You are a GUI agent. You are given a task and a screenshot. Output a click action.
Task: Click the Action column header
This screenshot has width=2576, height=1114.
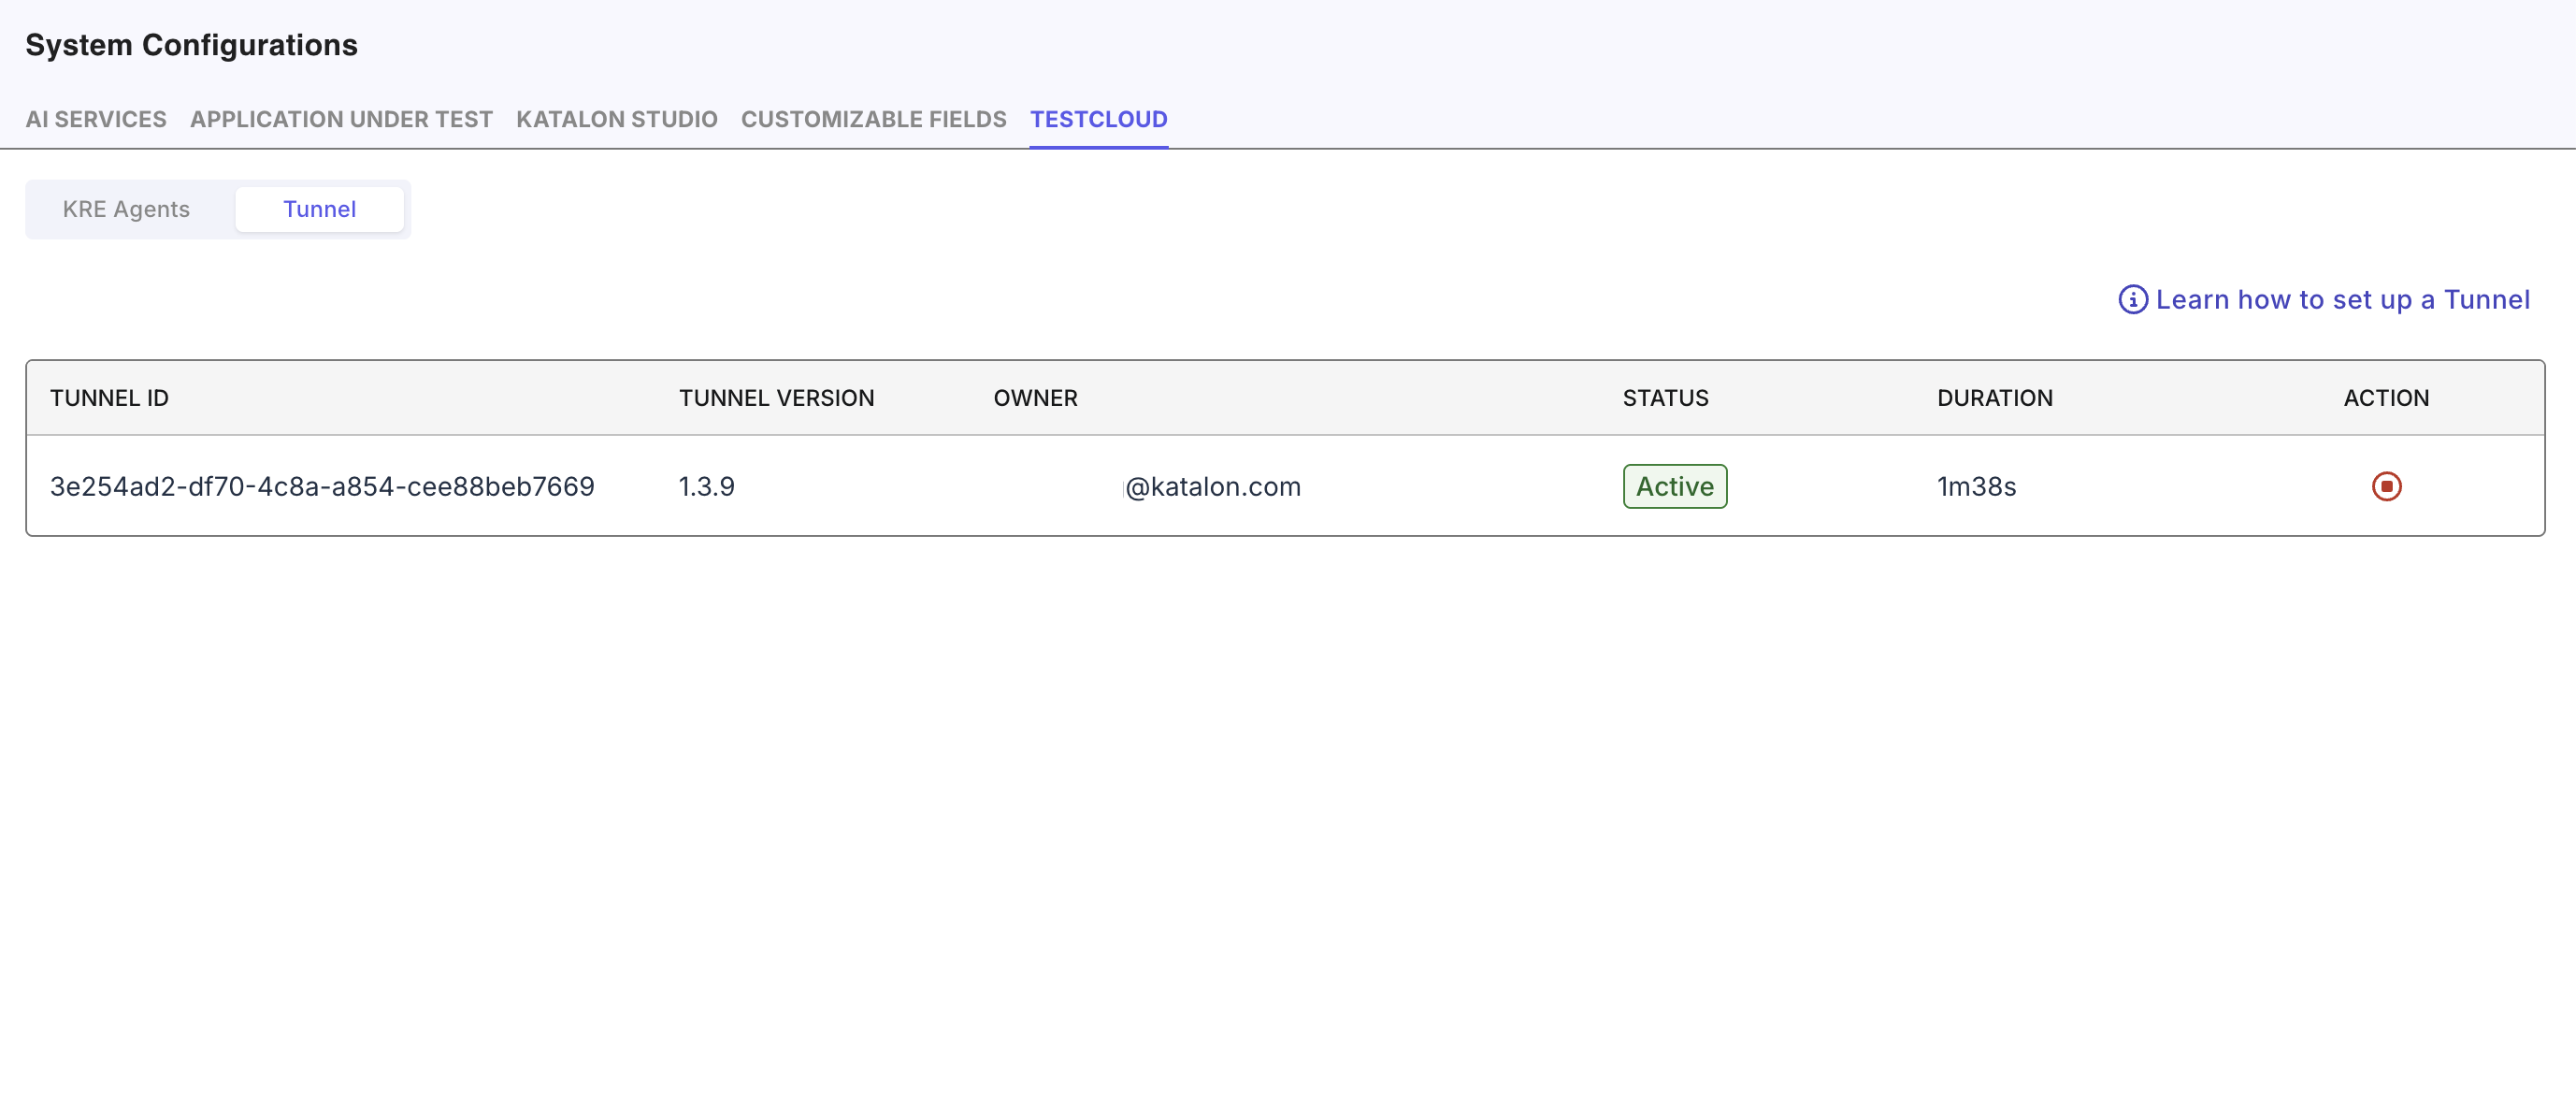point(2386,398)
